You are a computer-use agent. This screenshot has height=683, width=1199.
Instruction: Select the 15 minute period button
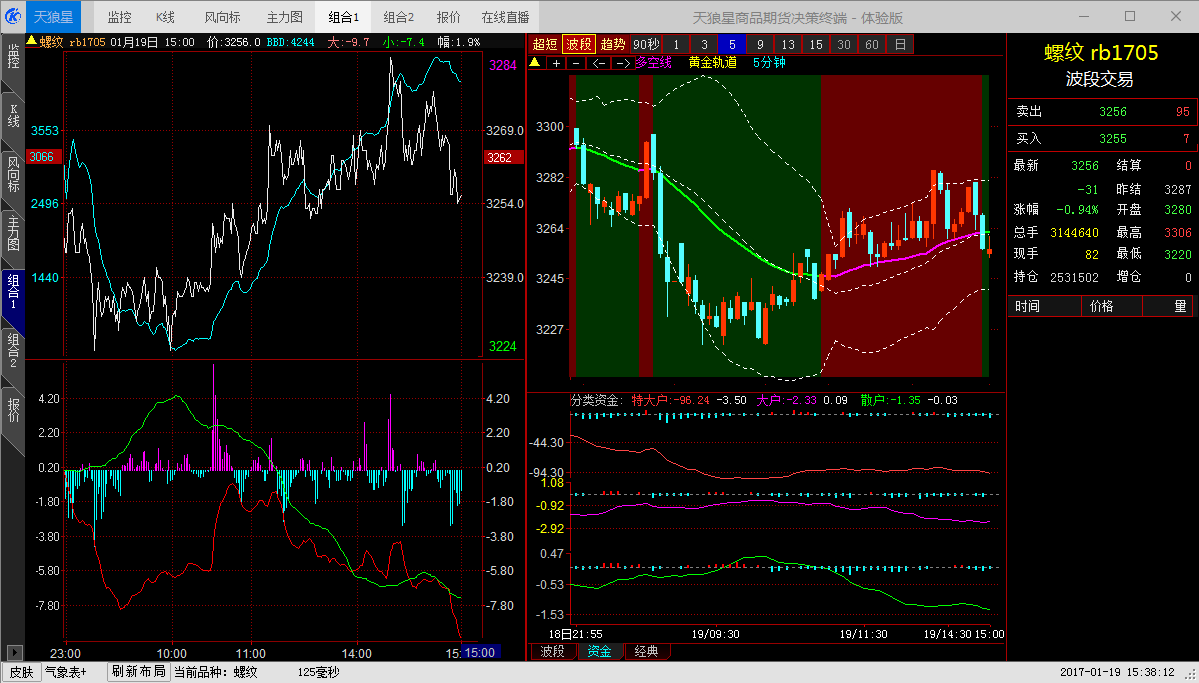point(816,44)
